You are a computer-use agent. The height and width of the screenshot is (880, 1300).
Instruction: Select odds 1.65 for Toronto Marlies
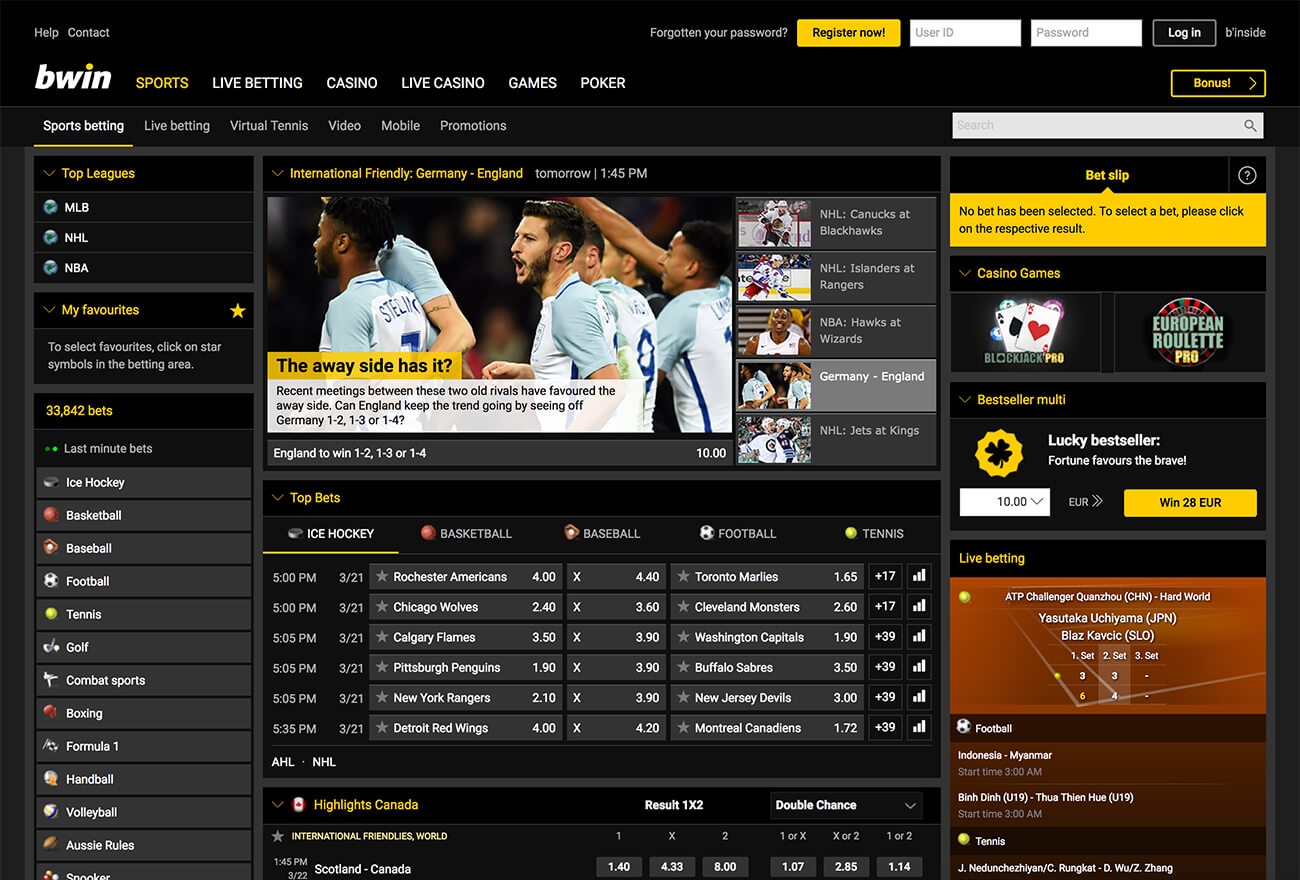845,576
